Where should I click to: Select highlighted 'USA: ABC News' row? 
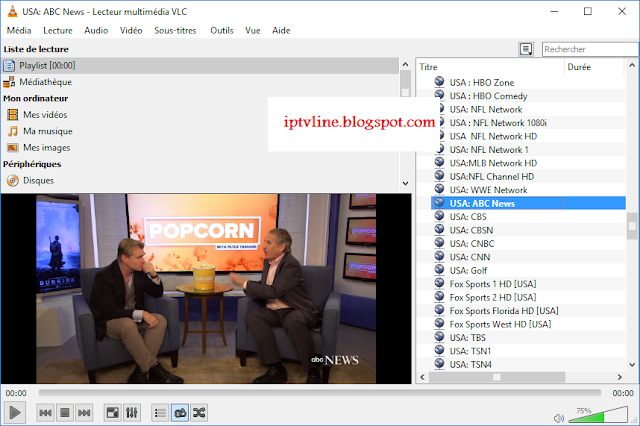pyautogui.click(x=528, y=203)
